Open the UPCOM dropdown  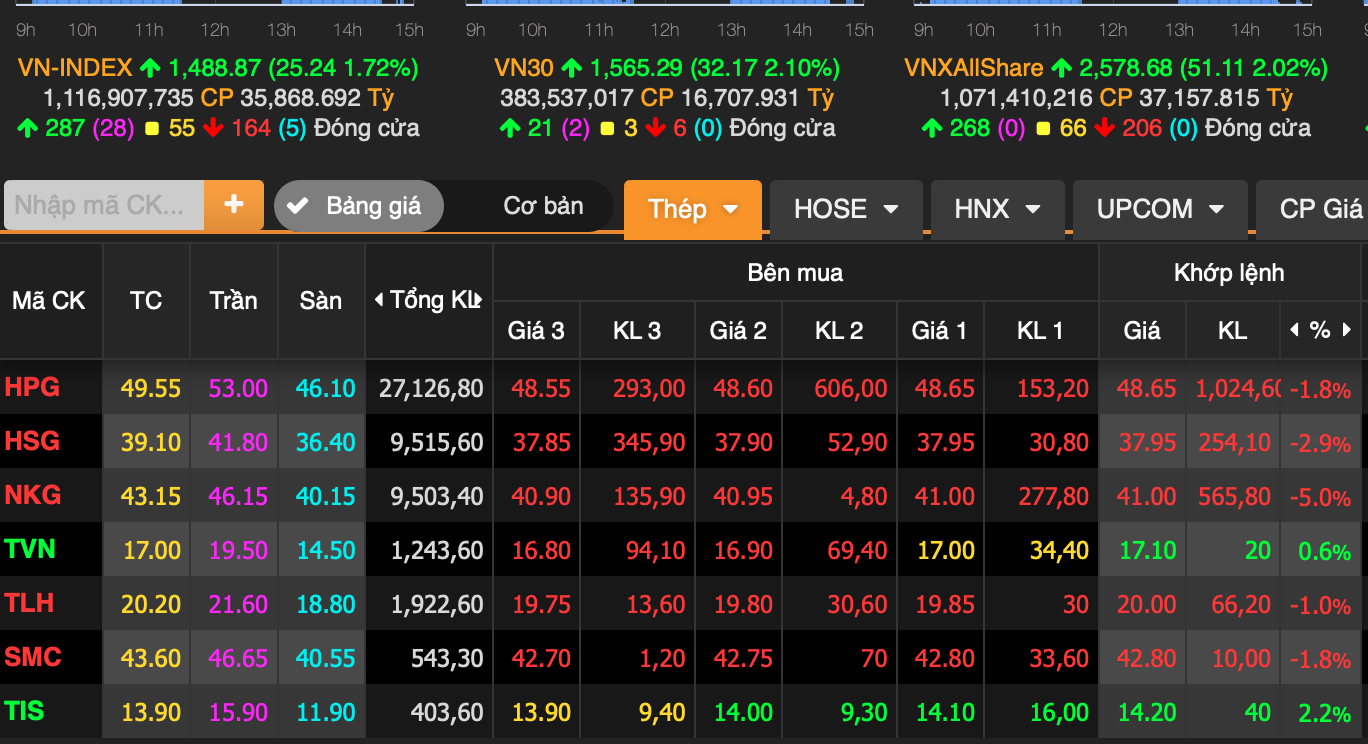coord(1160,209)
